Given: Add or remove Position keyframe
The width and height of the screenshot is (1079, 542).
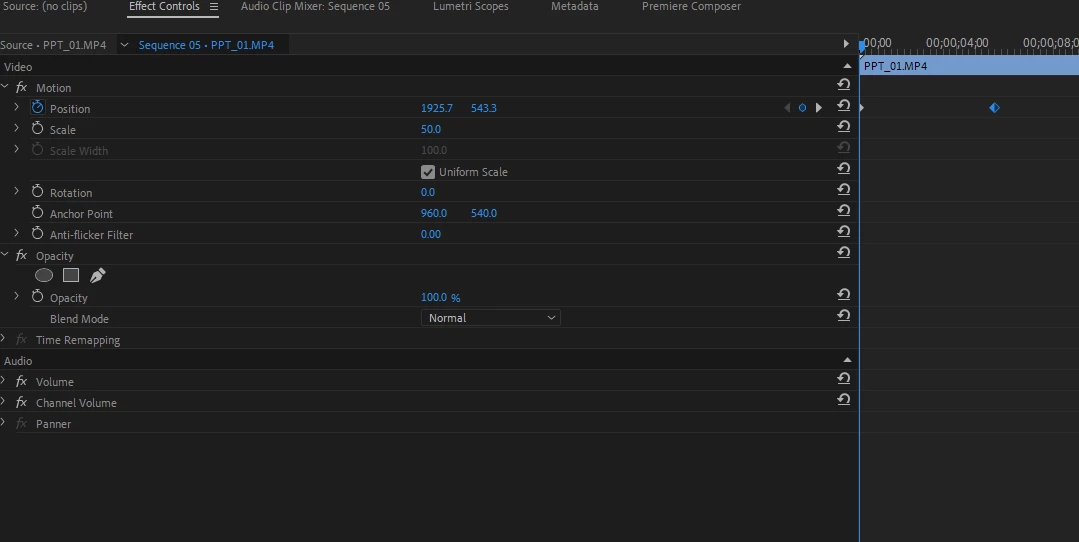Looking at the screenshot, I should 802,108.
